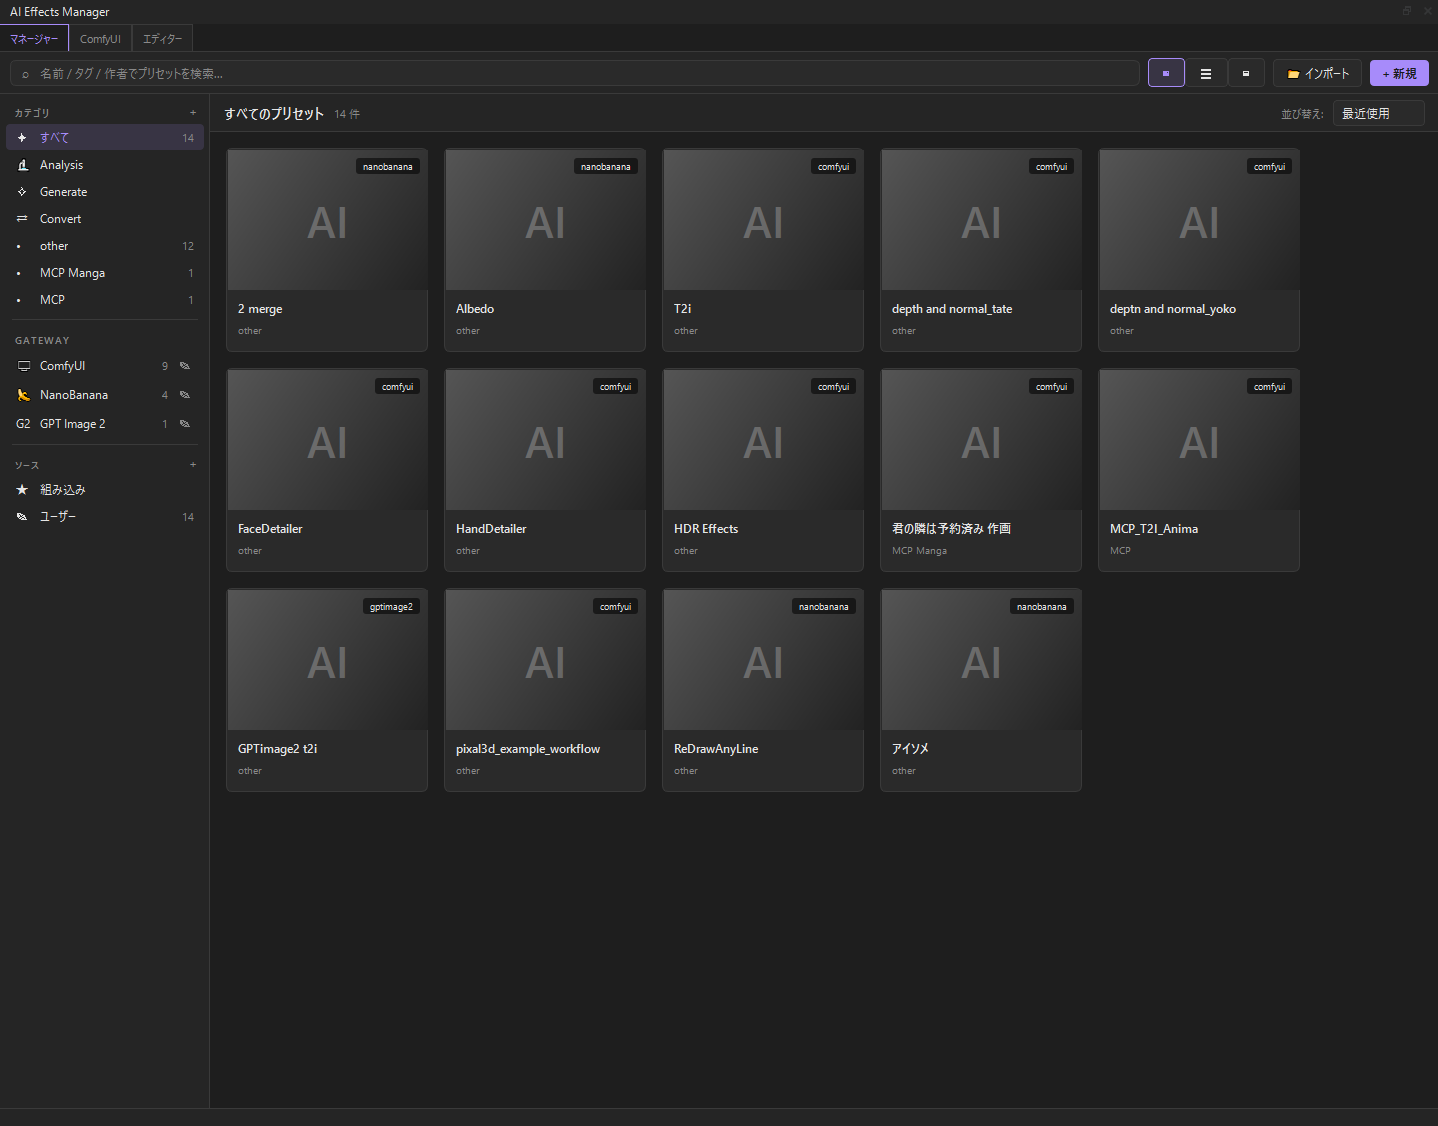Switch to compact card view
1438x1126 pixels.
coord(1246,73)
